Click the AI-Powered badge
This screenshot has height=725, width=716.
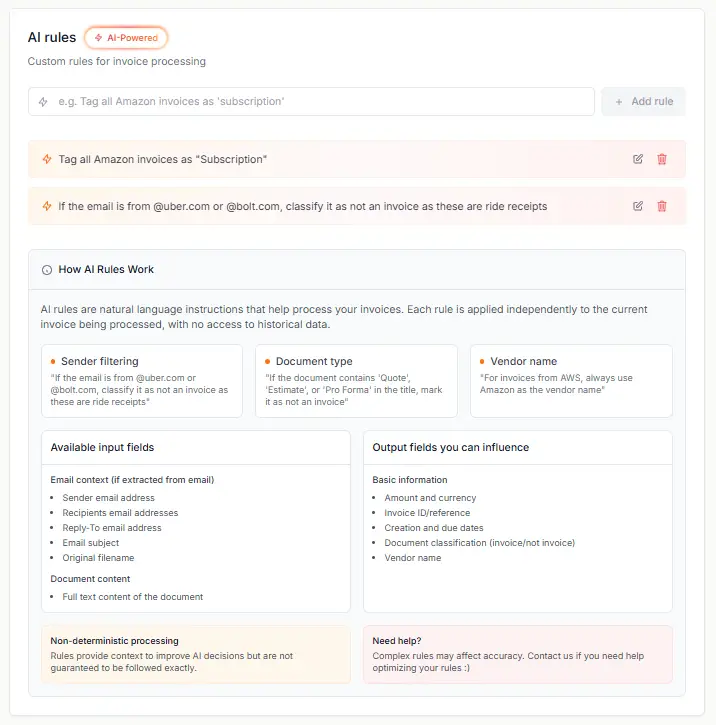(x=126, y=38)
